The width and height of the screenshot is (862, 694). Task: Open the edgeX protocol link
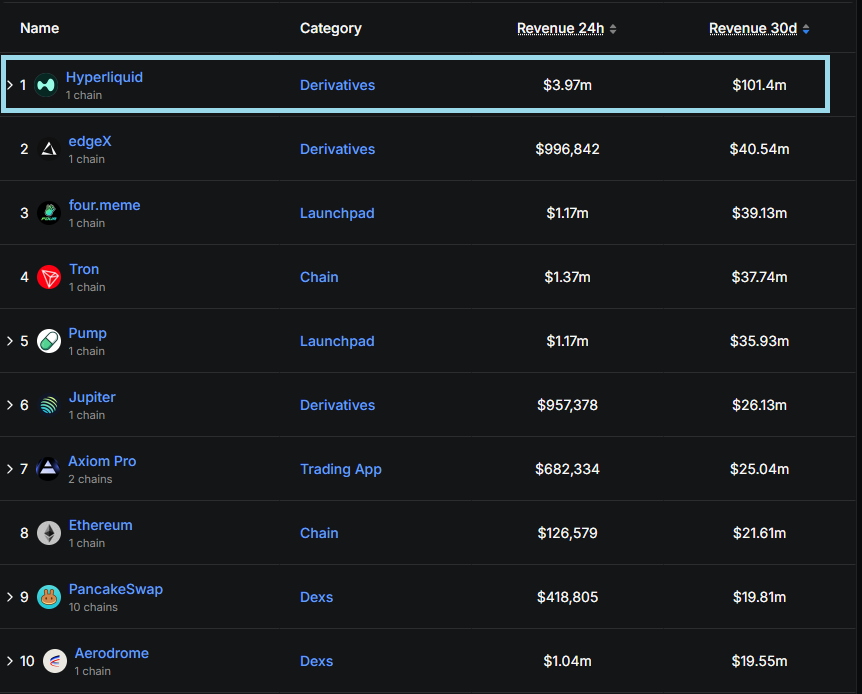(90, 141)
